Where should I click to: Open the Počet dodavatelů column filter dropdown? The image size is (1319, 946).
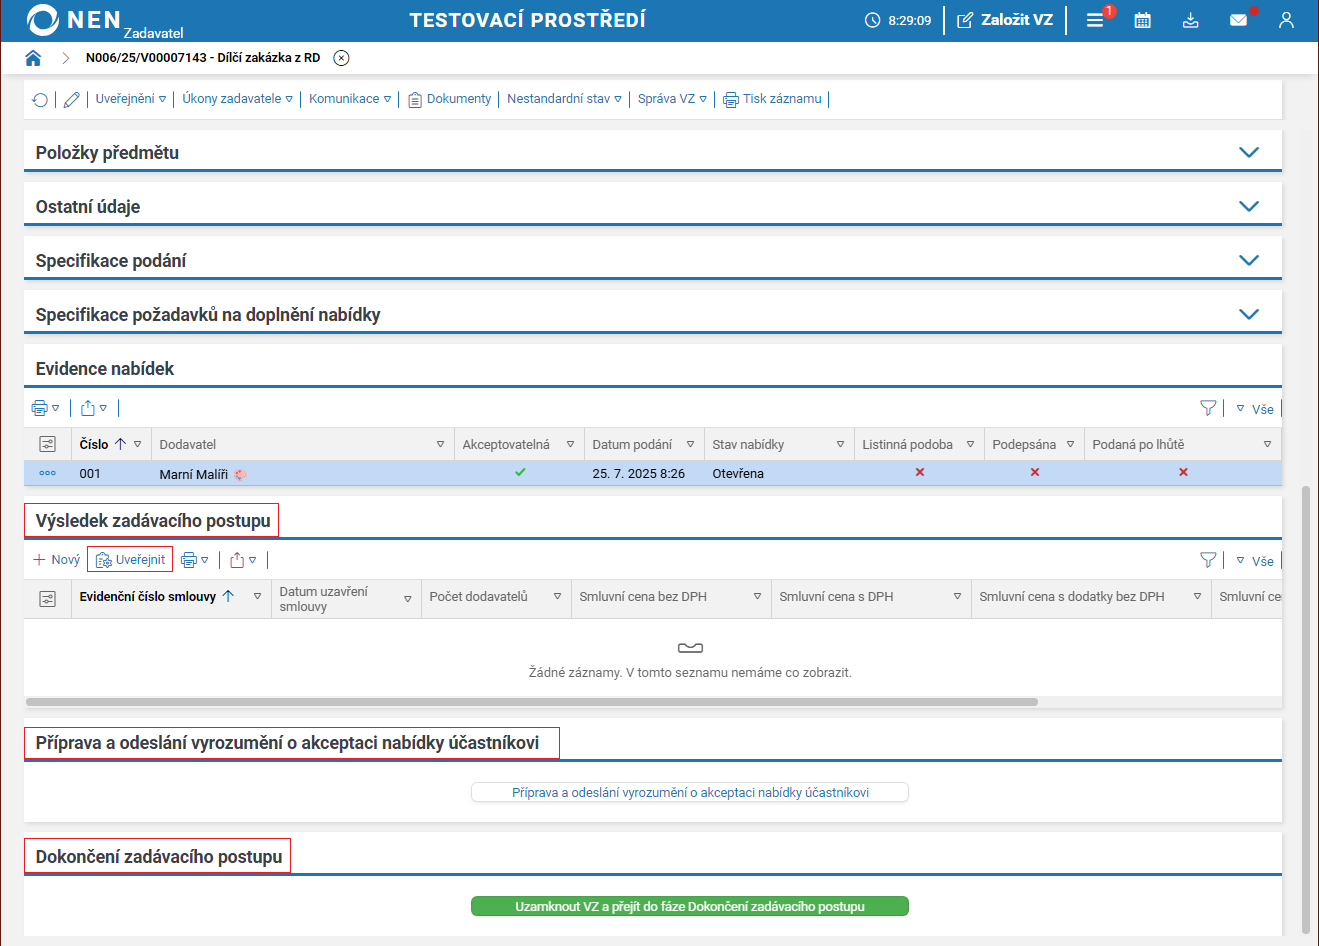pos(557,596)
